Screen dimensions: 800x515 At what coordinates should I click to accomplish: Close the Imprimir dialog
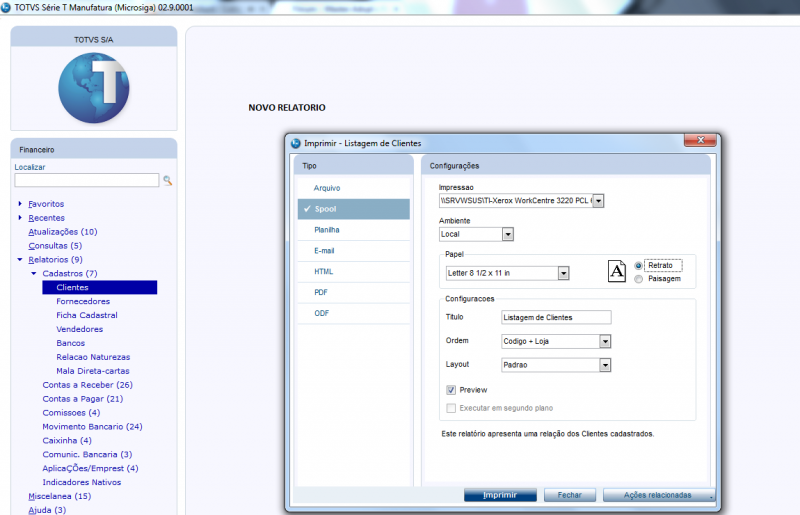[701, 140]
